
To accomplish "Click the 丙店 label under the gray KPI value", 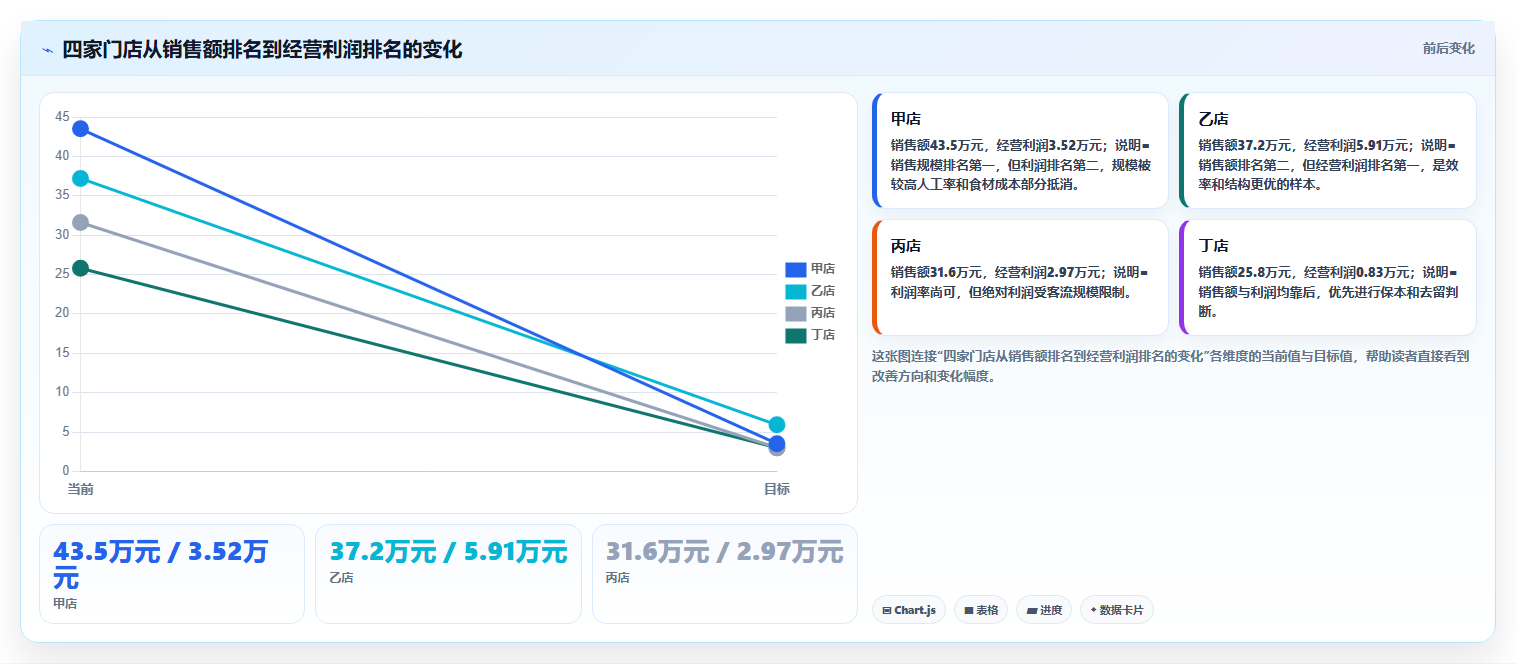I will (618, 578).
